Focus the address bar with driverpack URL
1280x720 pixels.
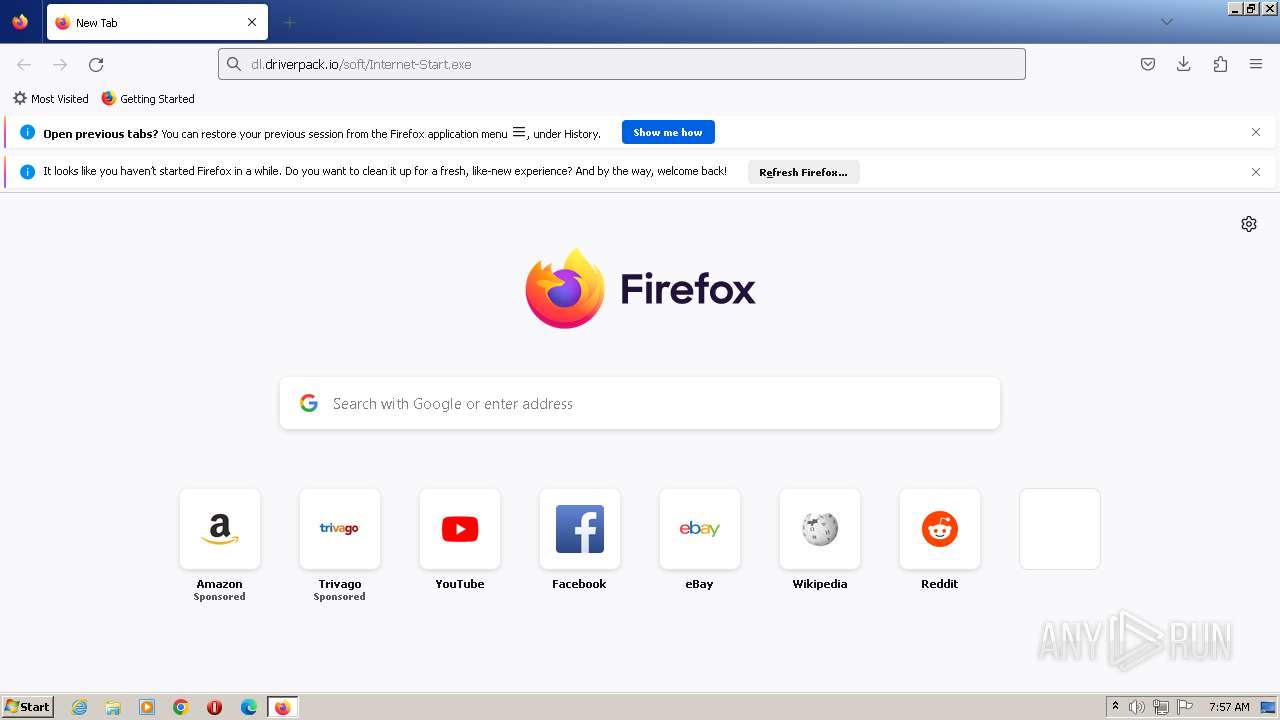pos(622,64)
